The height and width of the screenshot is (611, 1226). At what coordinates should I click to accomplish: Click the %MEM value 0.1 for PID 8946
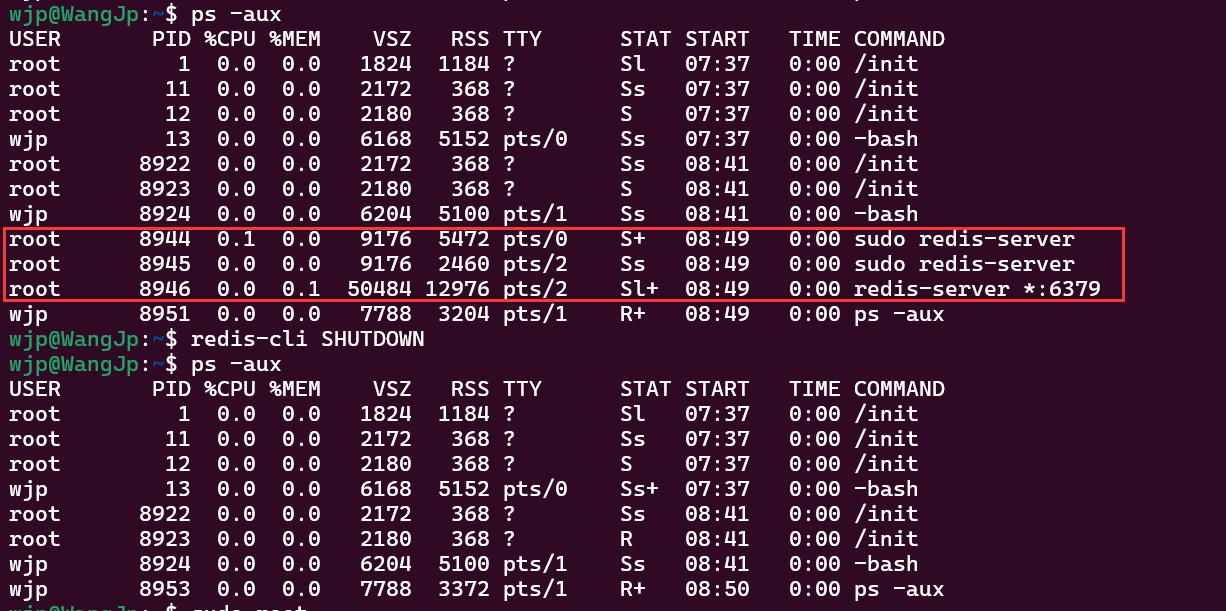pyautogui.click(x=301, y=289)
